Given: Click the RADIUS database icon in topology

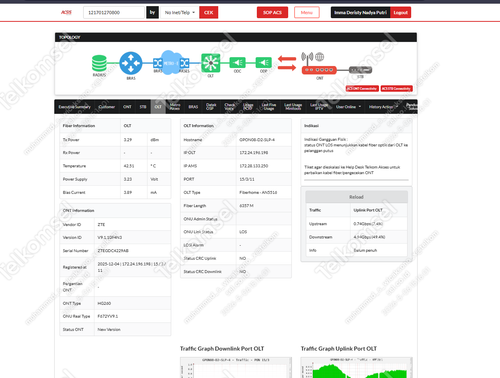Looking at the screenshot, I should [x=99, y=63].
